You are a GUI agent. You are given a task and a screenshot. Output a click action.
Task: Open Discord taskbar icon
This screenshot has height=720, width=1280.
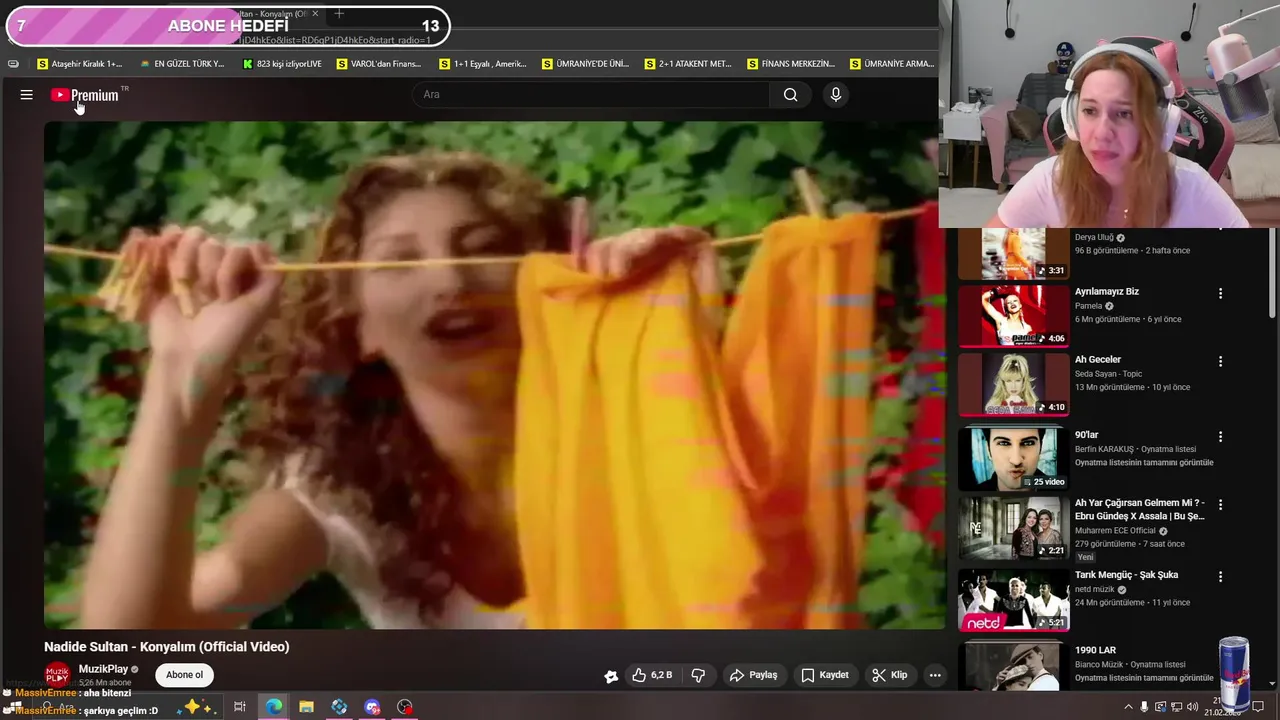[x=372, y=707]
